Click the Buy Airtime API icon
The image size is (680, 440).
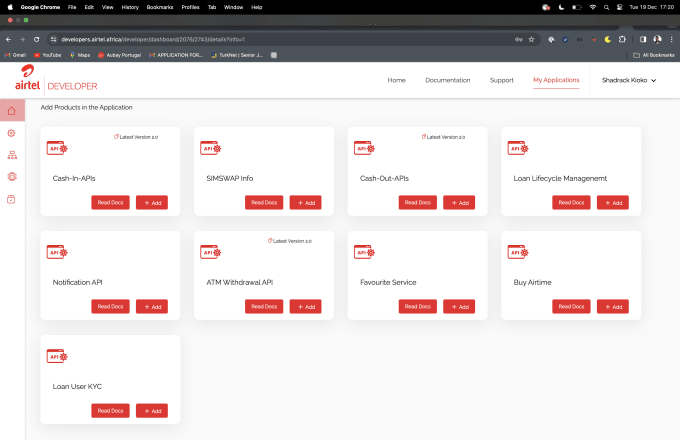(x=518, y=252)
